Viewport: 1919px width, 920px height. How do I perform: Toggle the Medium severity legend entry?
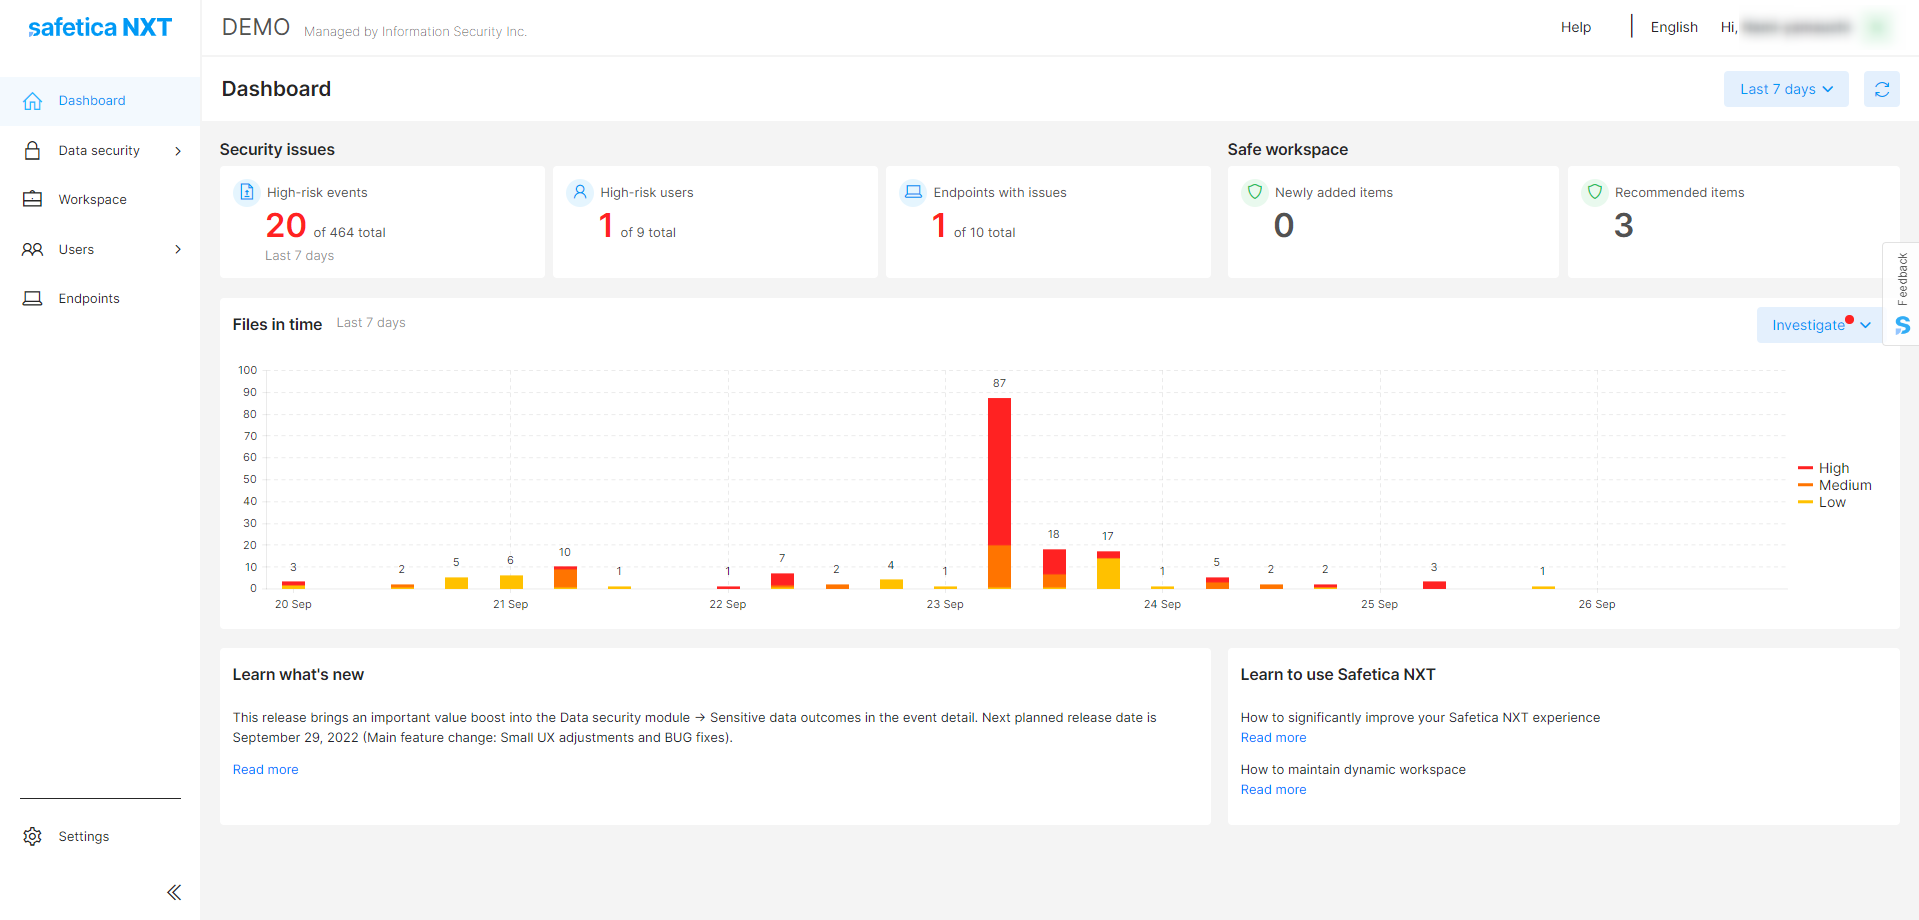coord(1835,485)
